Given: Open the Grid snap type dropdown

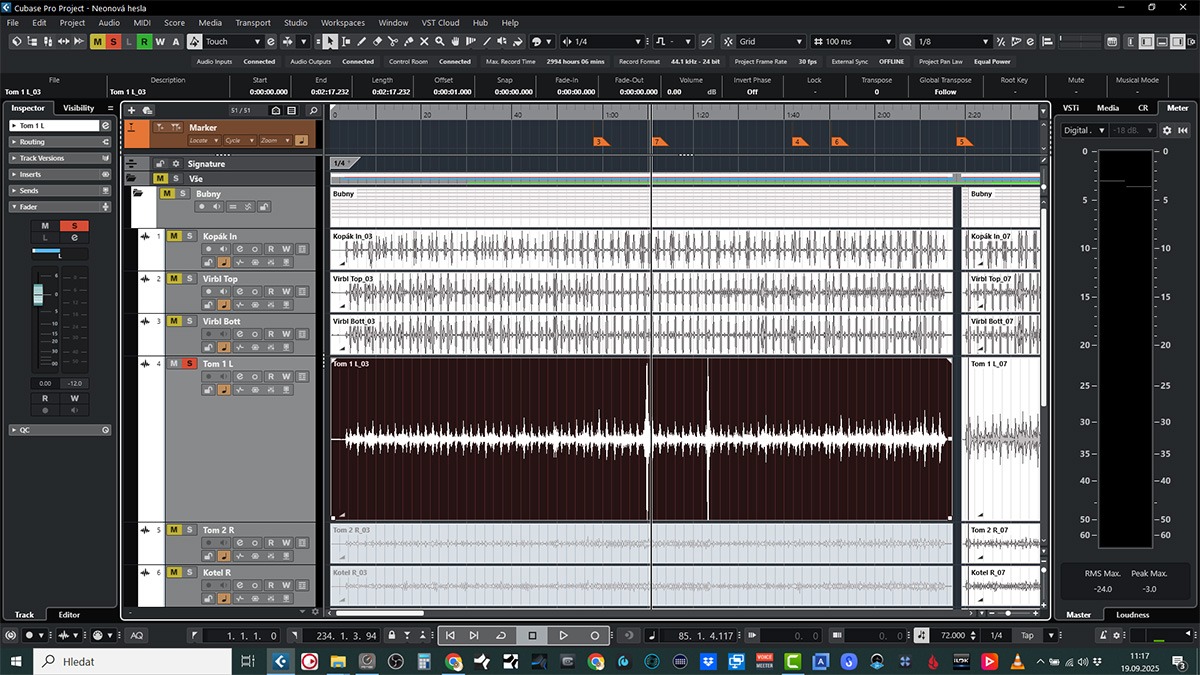Looking at the screenshot, I should pos(770,42).
